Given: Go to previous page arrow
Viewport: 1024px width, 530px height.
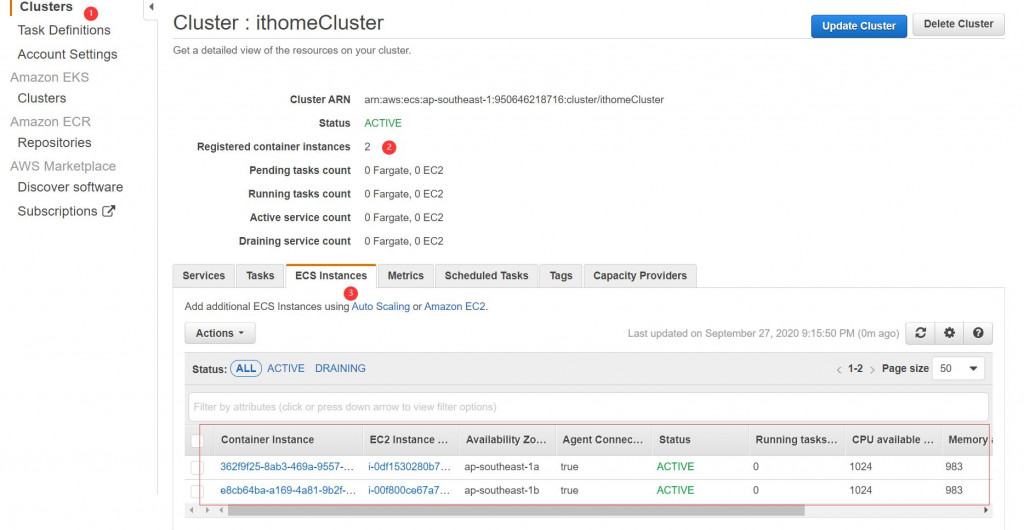Looking at the screenshot, I should [x=839, y=369].
